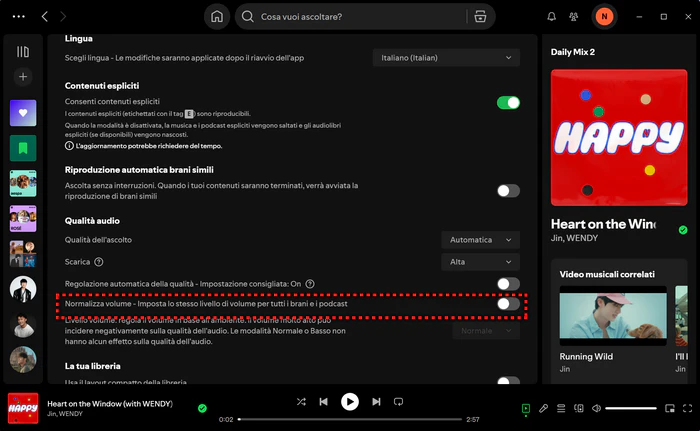This screenshot has width=700, height=431.
Task: Click the 'Qualità audio' section heading
Action: tap(92, 221)
